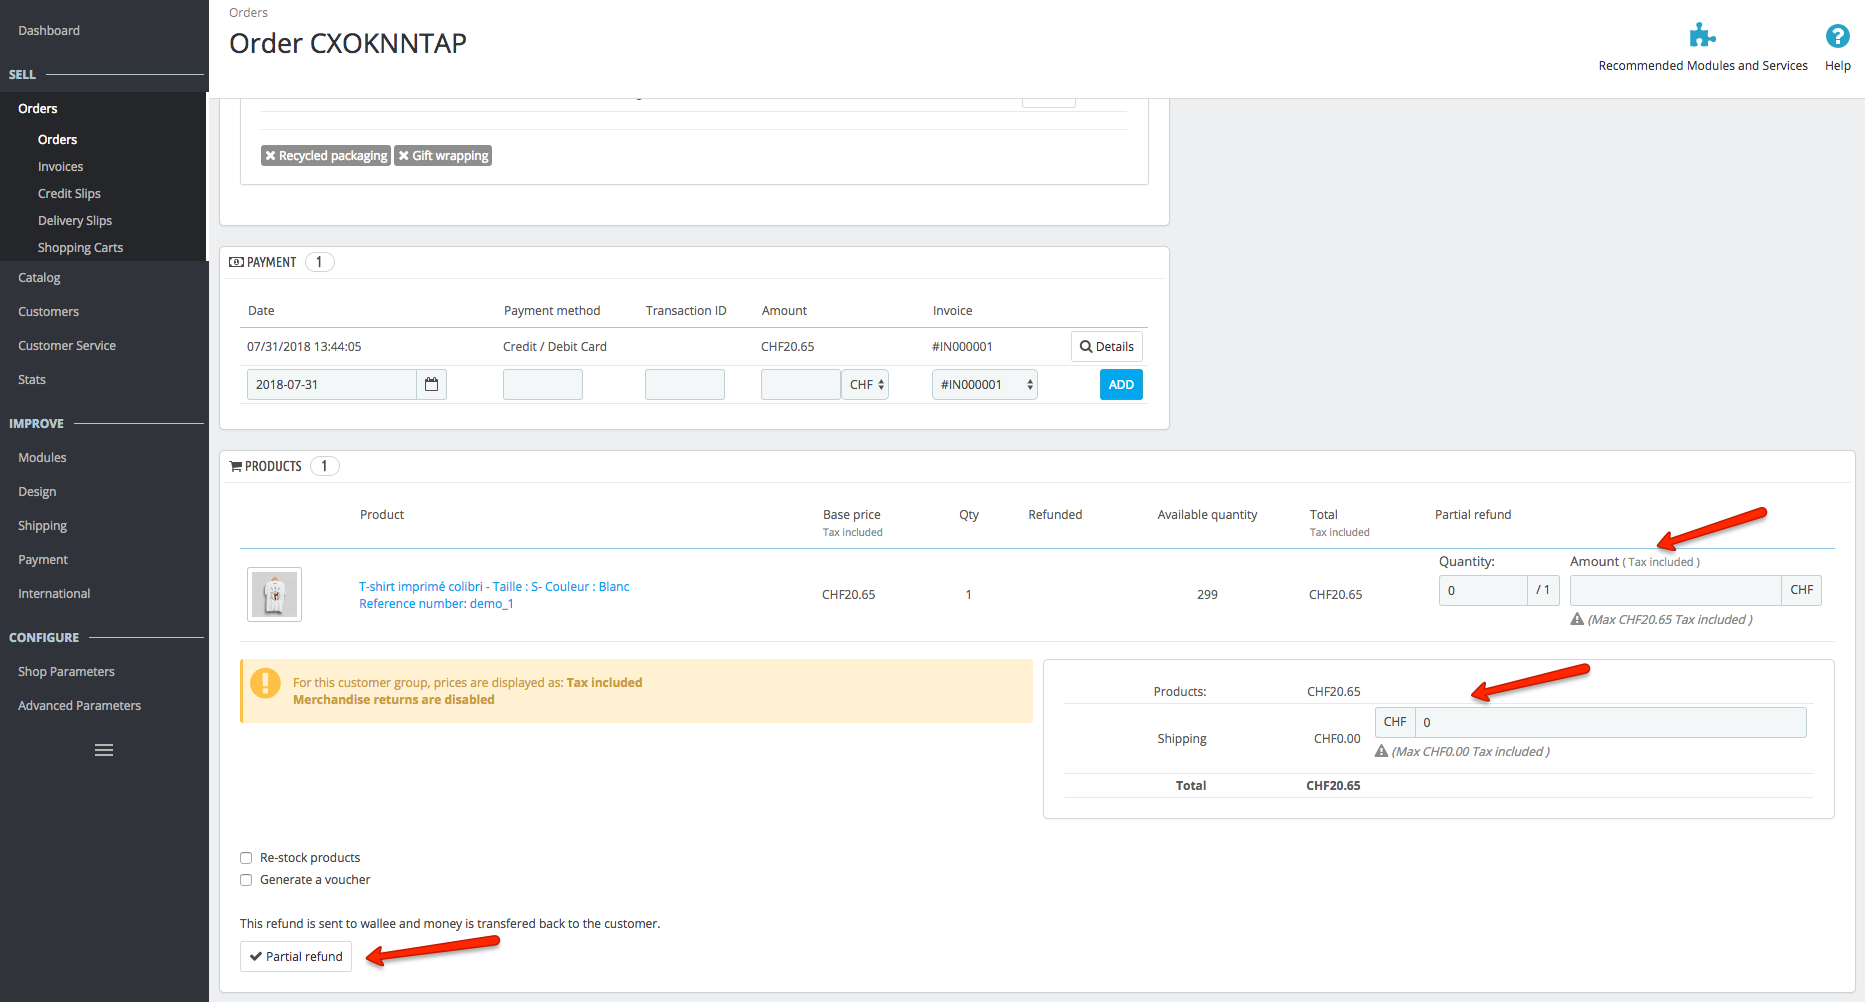Screen dimensions: 1865x1002
Task: Open the #IN000001 invoice dropdown
Action: click(984, 384)
